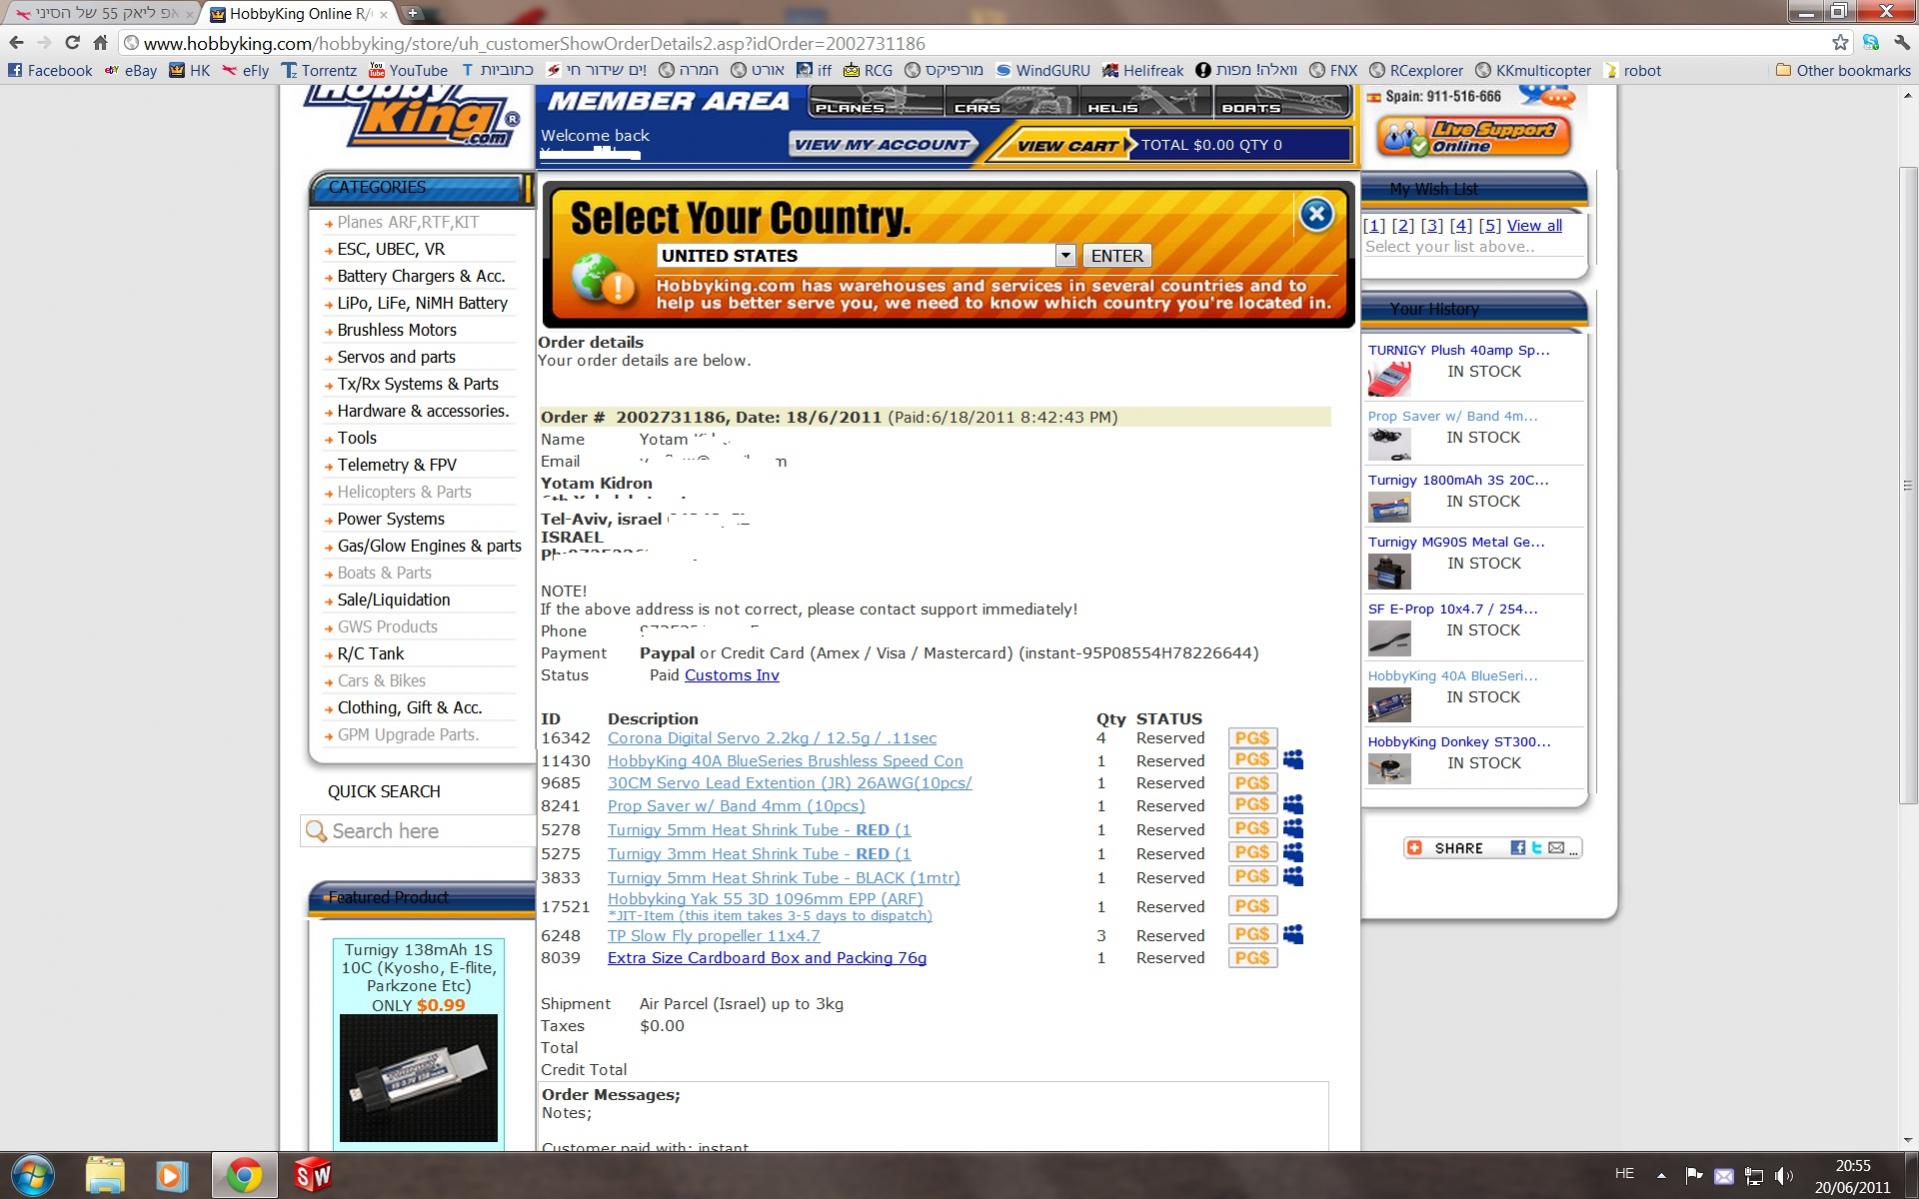Open wish list View all link
The image size is (1919, 1199).
(1534, 225)
